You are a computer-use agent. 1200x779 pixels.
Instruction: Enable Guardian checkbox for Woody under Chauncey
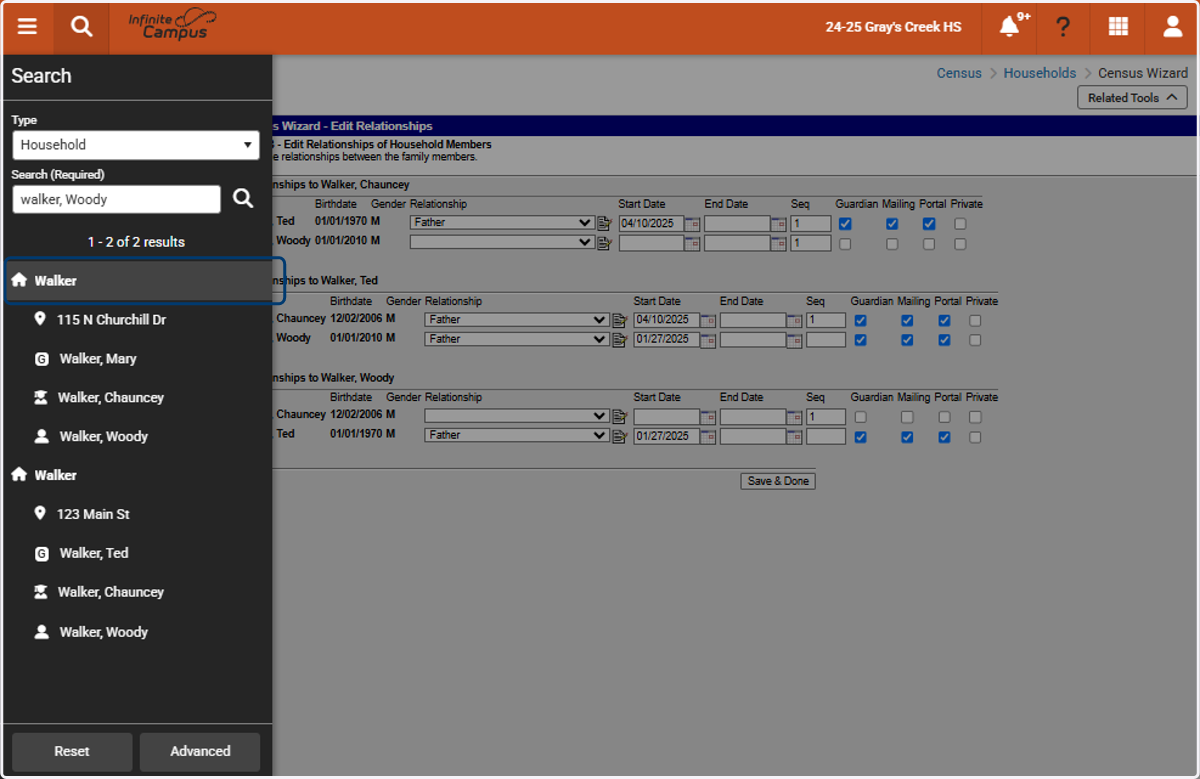[845, 244]
